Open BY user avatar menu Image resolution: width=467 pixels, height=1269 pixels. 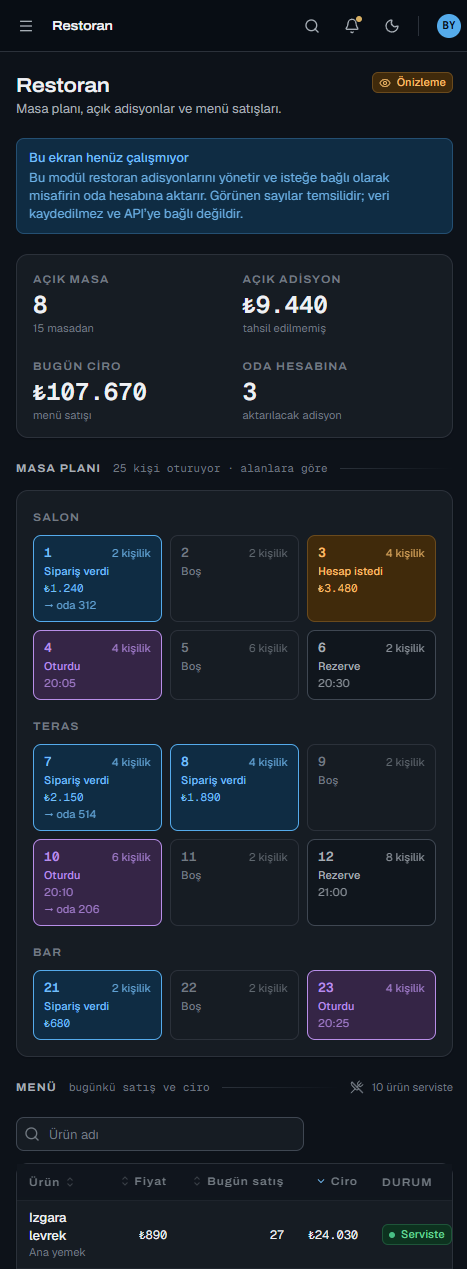point(449,26)
